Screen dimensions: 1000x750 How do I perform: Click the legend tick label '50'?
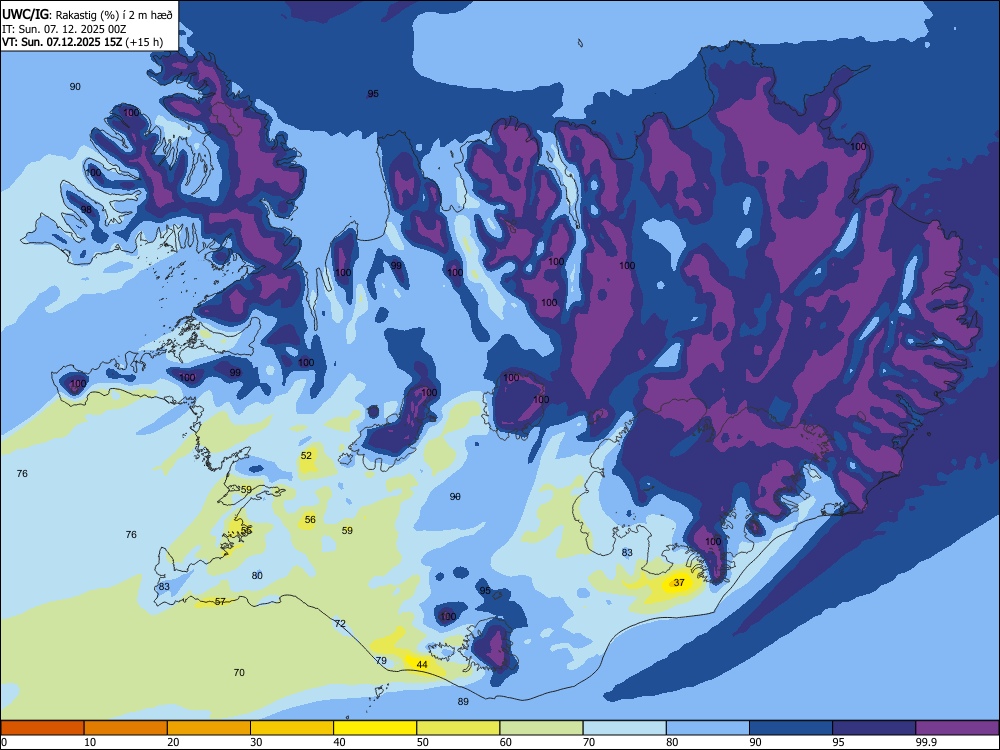(x=422, y=742)
